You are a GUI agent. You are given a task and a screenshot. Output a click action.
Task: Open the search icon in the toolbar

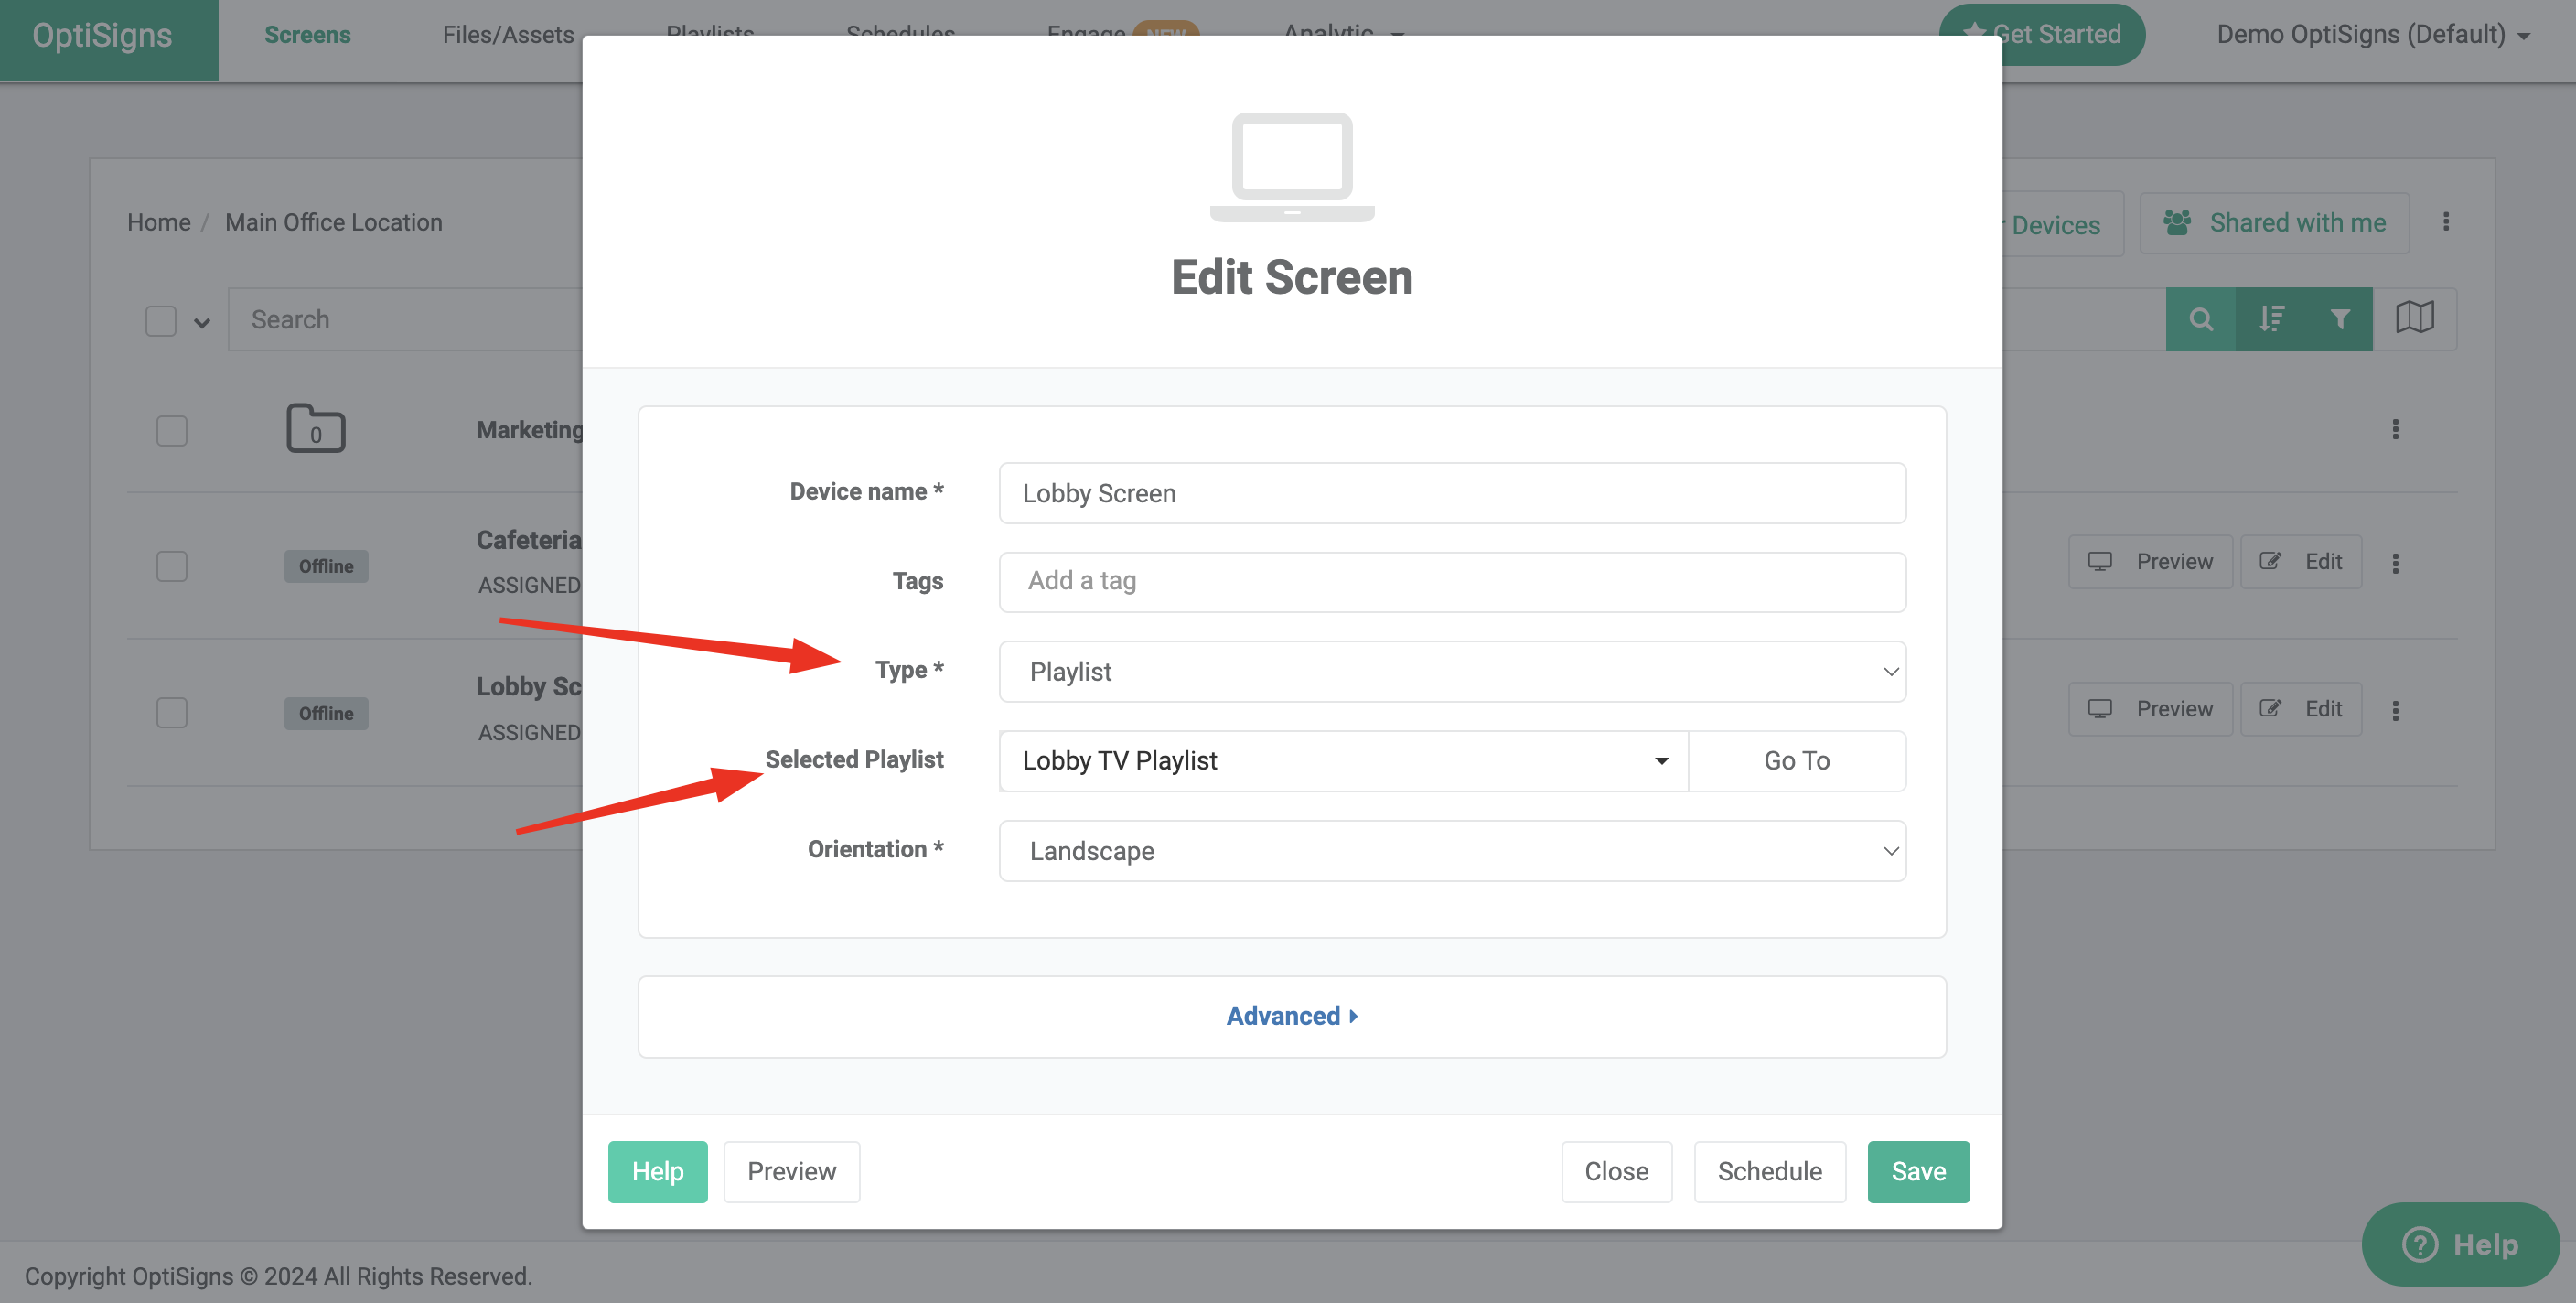click(2201, 318)
